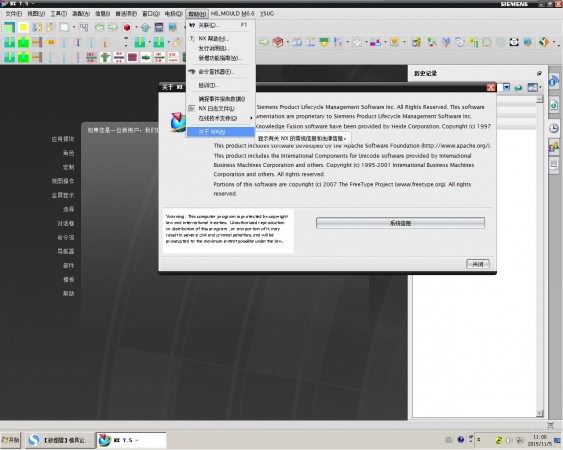Click the Sogou browser icon on taskbar
Viewport: 563px width, 450px height.
point(34,440)
